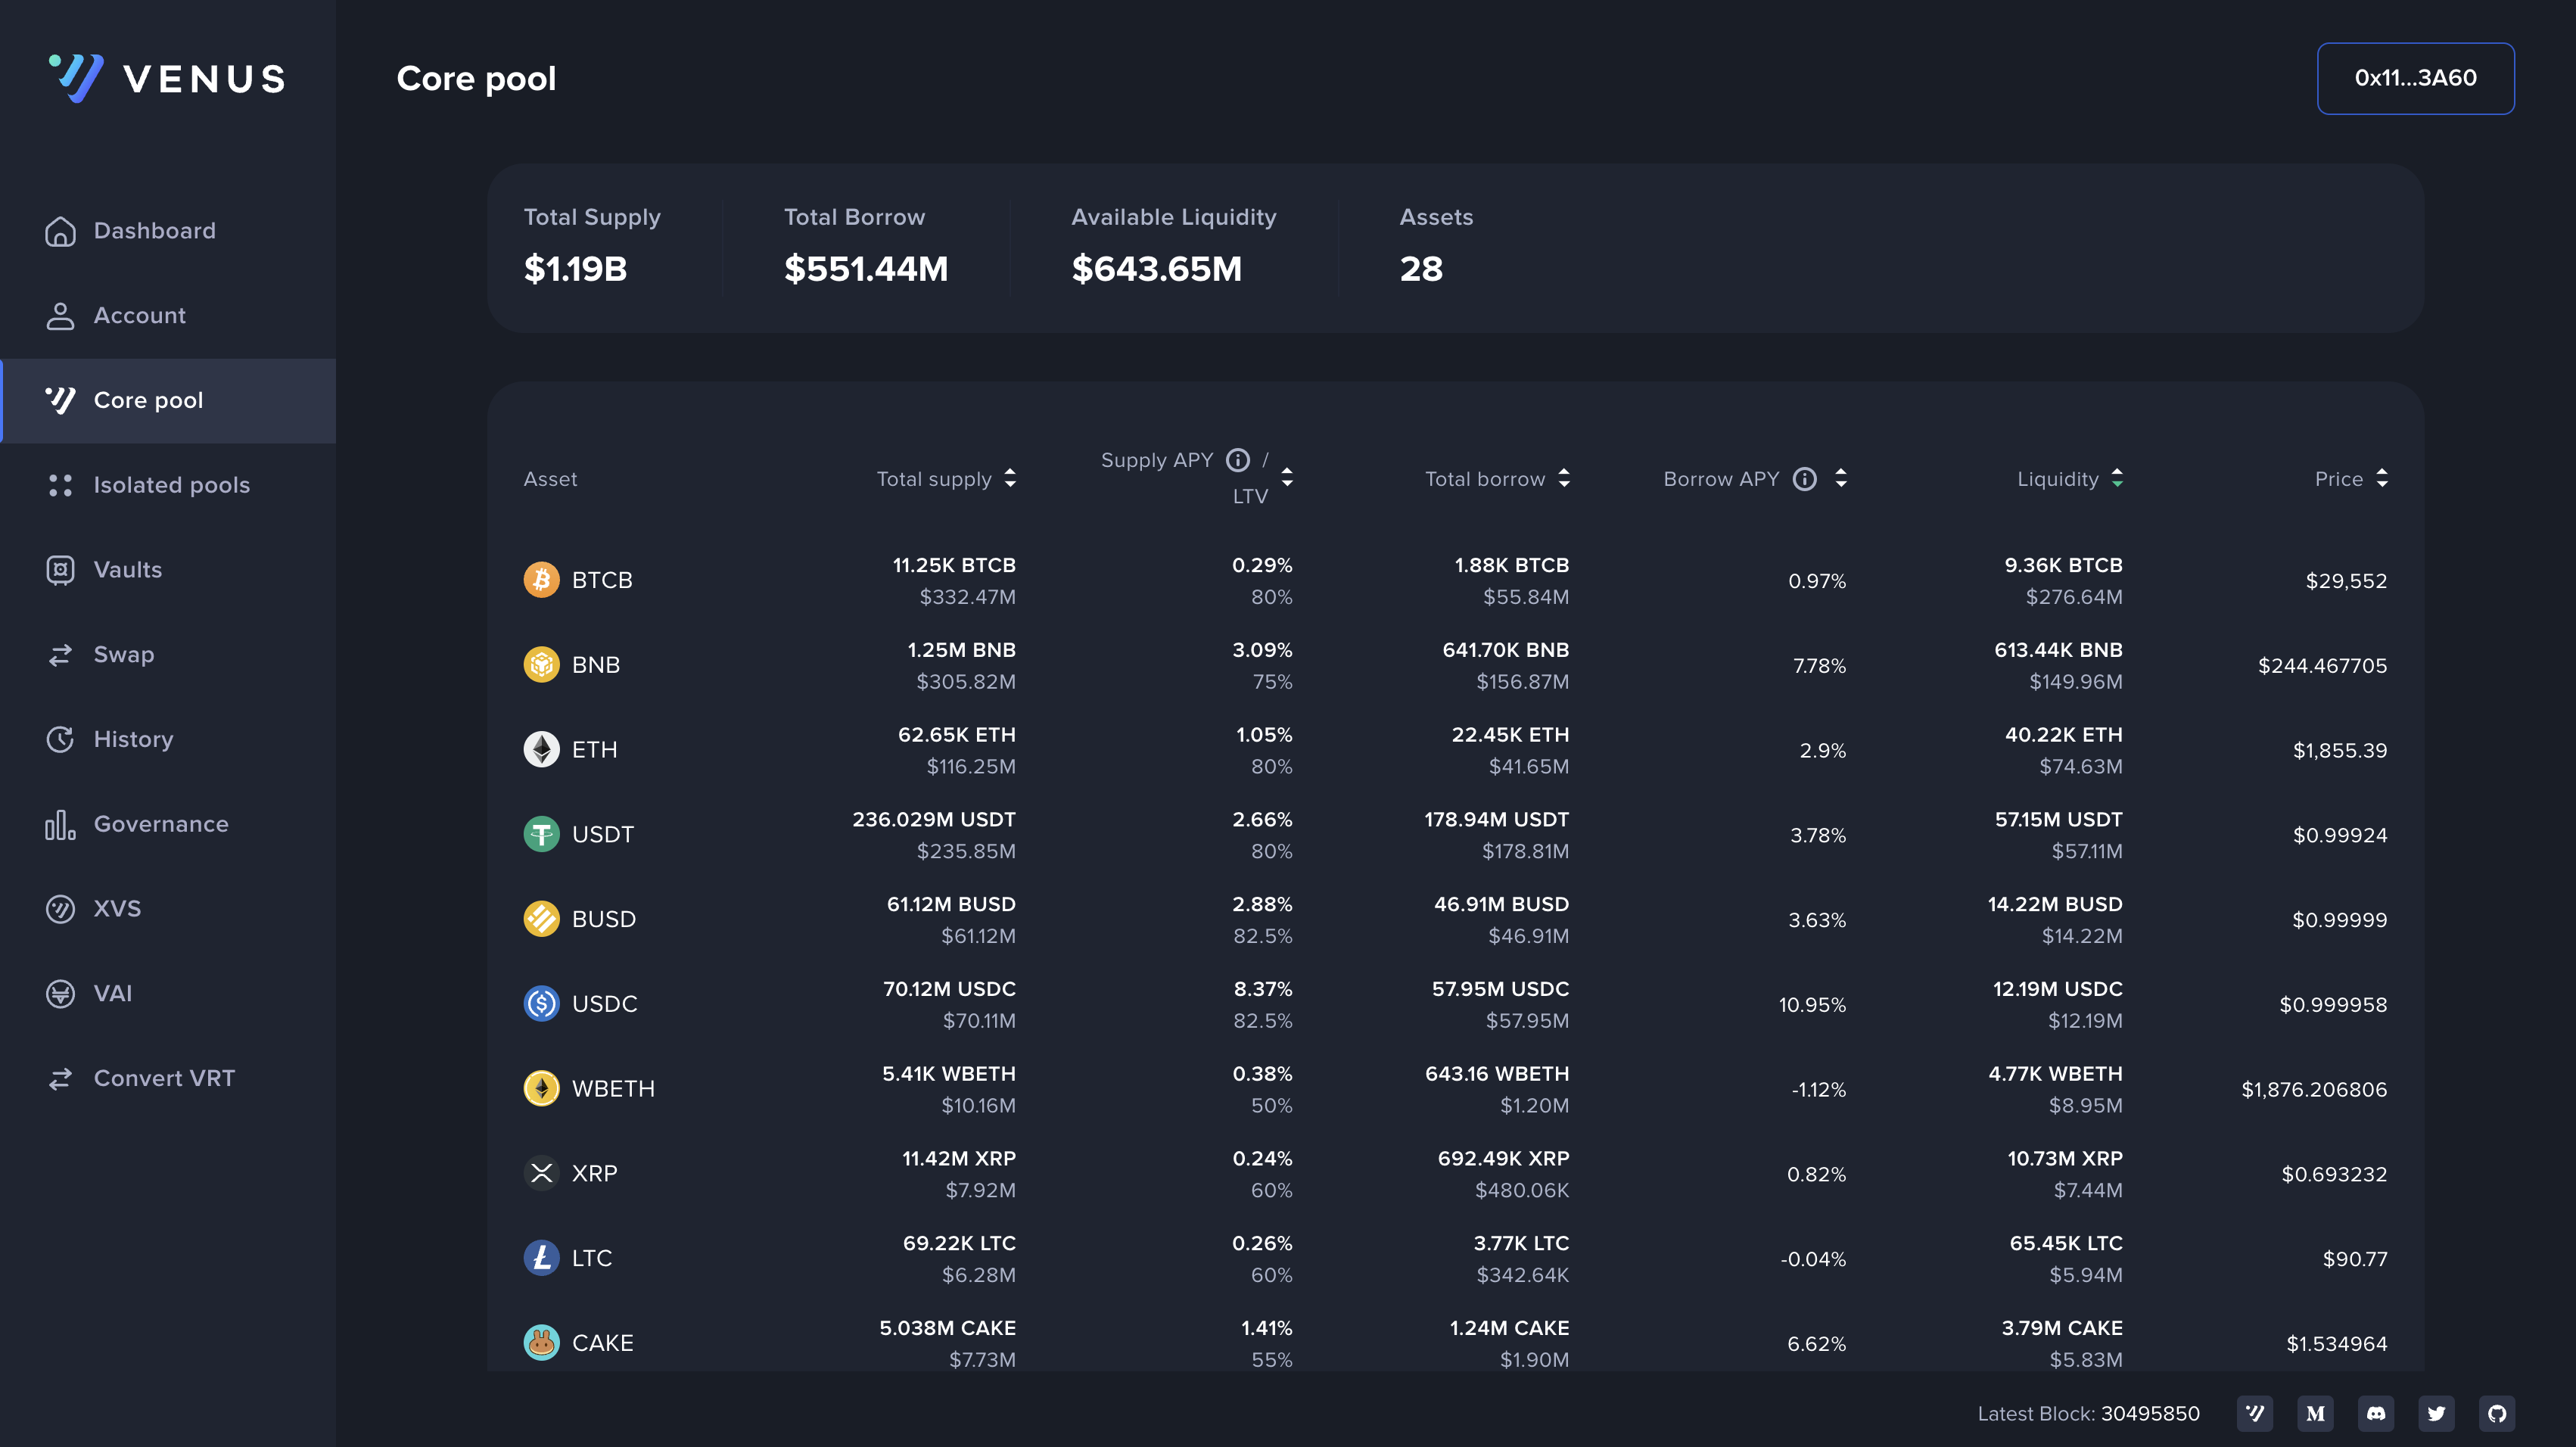Select the BTCB asset row
Viewport: 2576px width, 1447px height.
coord(602,580)
